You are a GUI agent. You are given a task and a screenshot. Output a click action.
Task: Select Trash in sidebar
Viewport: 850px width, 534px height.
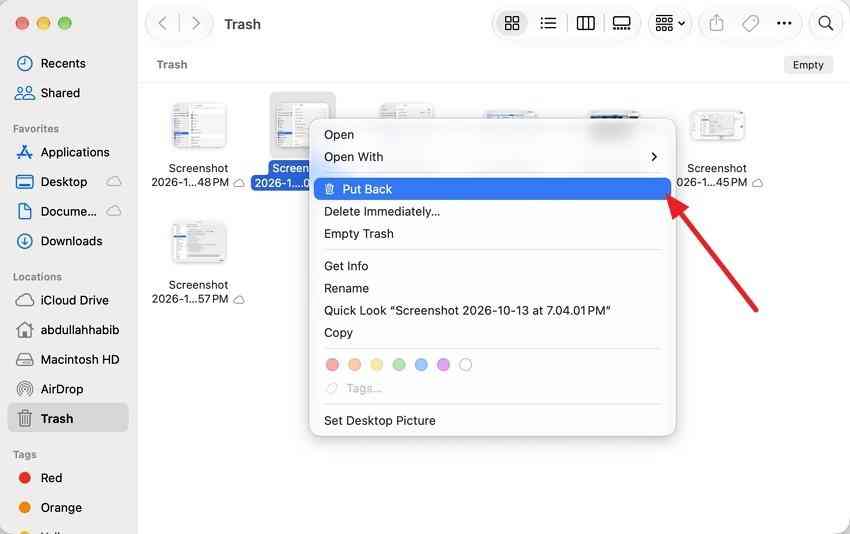tap(68, 418)
